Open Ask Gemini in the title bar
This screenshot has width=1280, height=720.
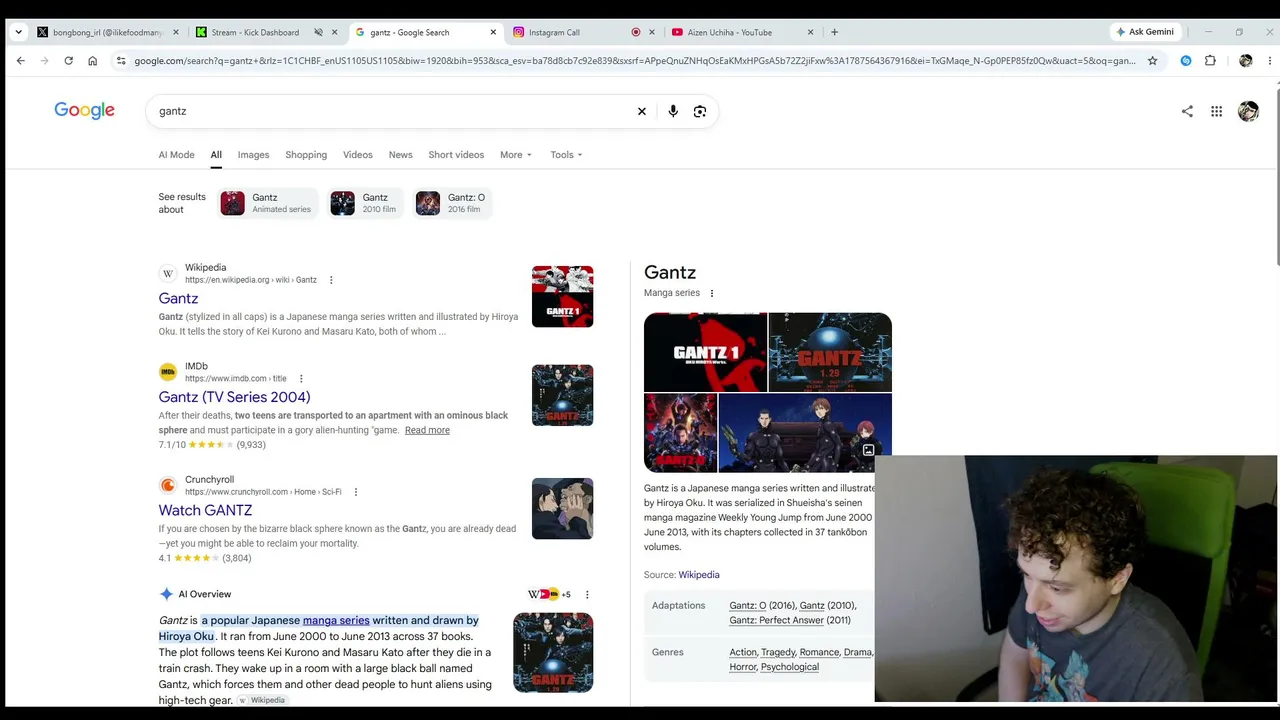[x=1145, y=32]
